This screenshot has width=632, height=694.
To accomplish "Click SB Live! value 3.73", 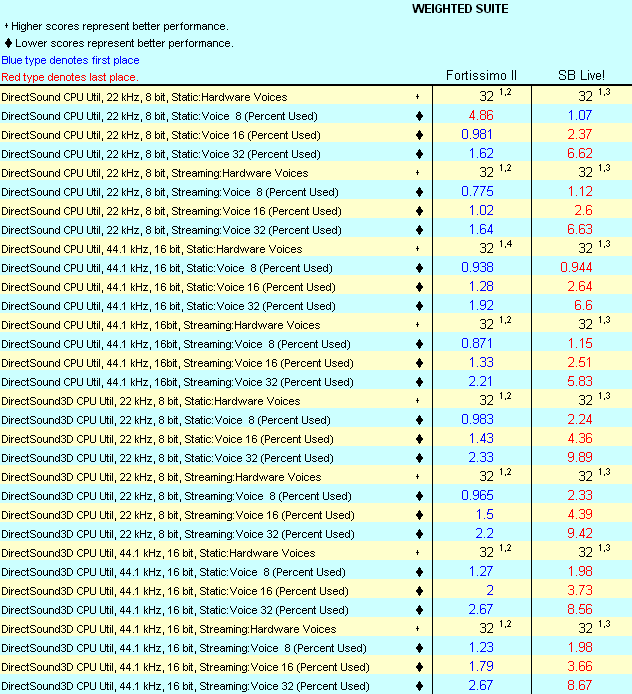I will coord(580,591).
